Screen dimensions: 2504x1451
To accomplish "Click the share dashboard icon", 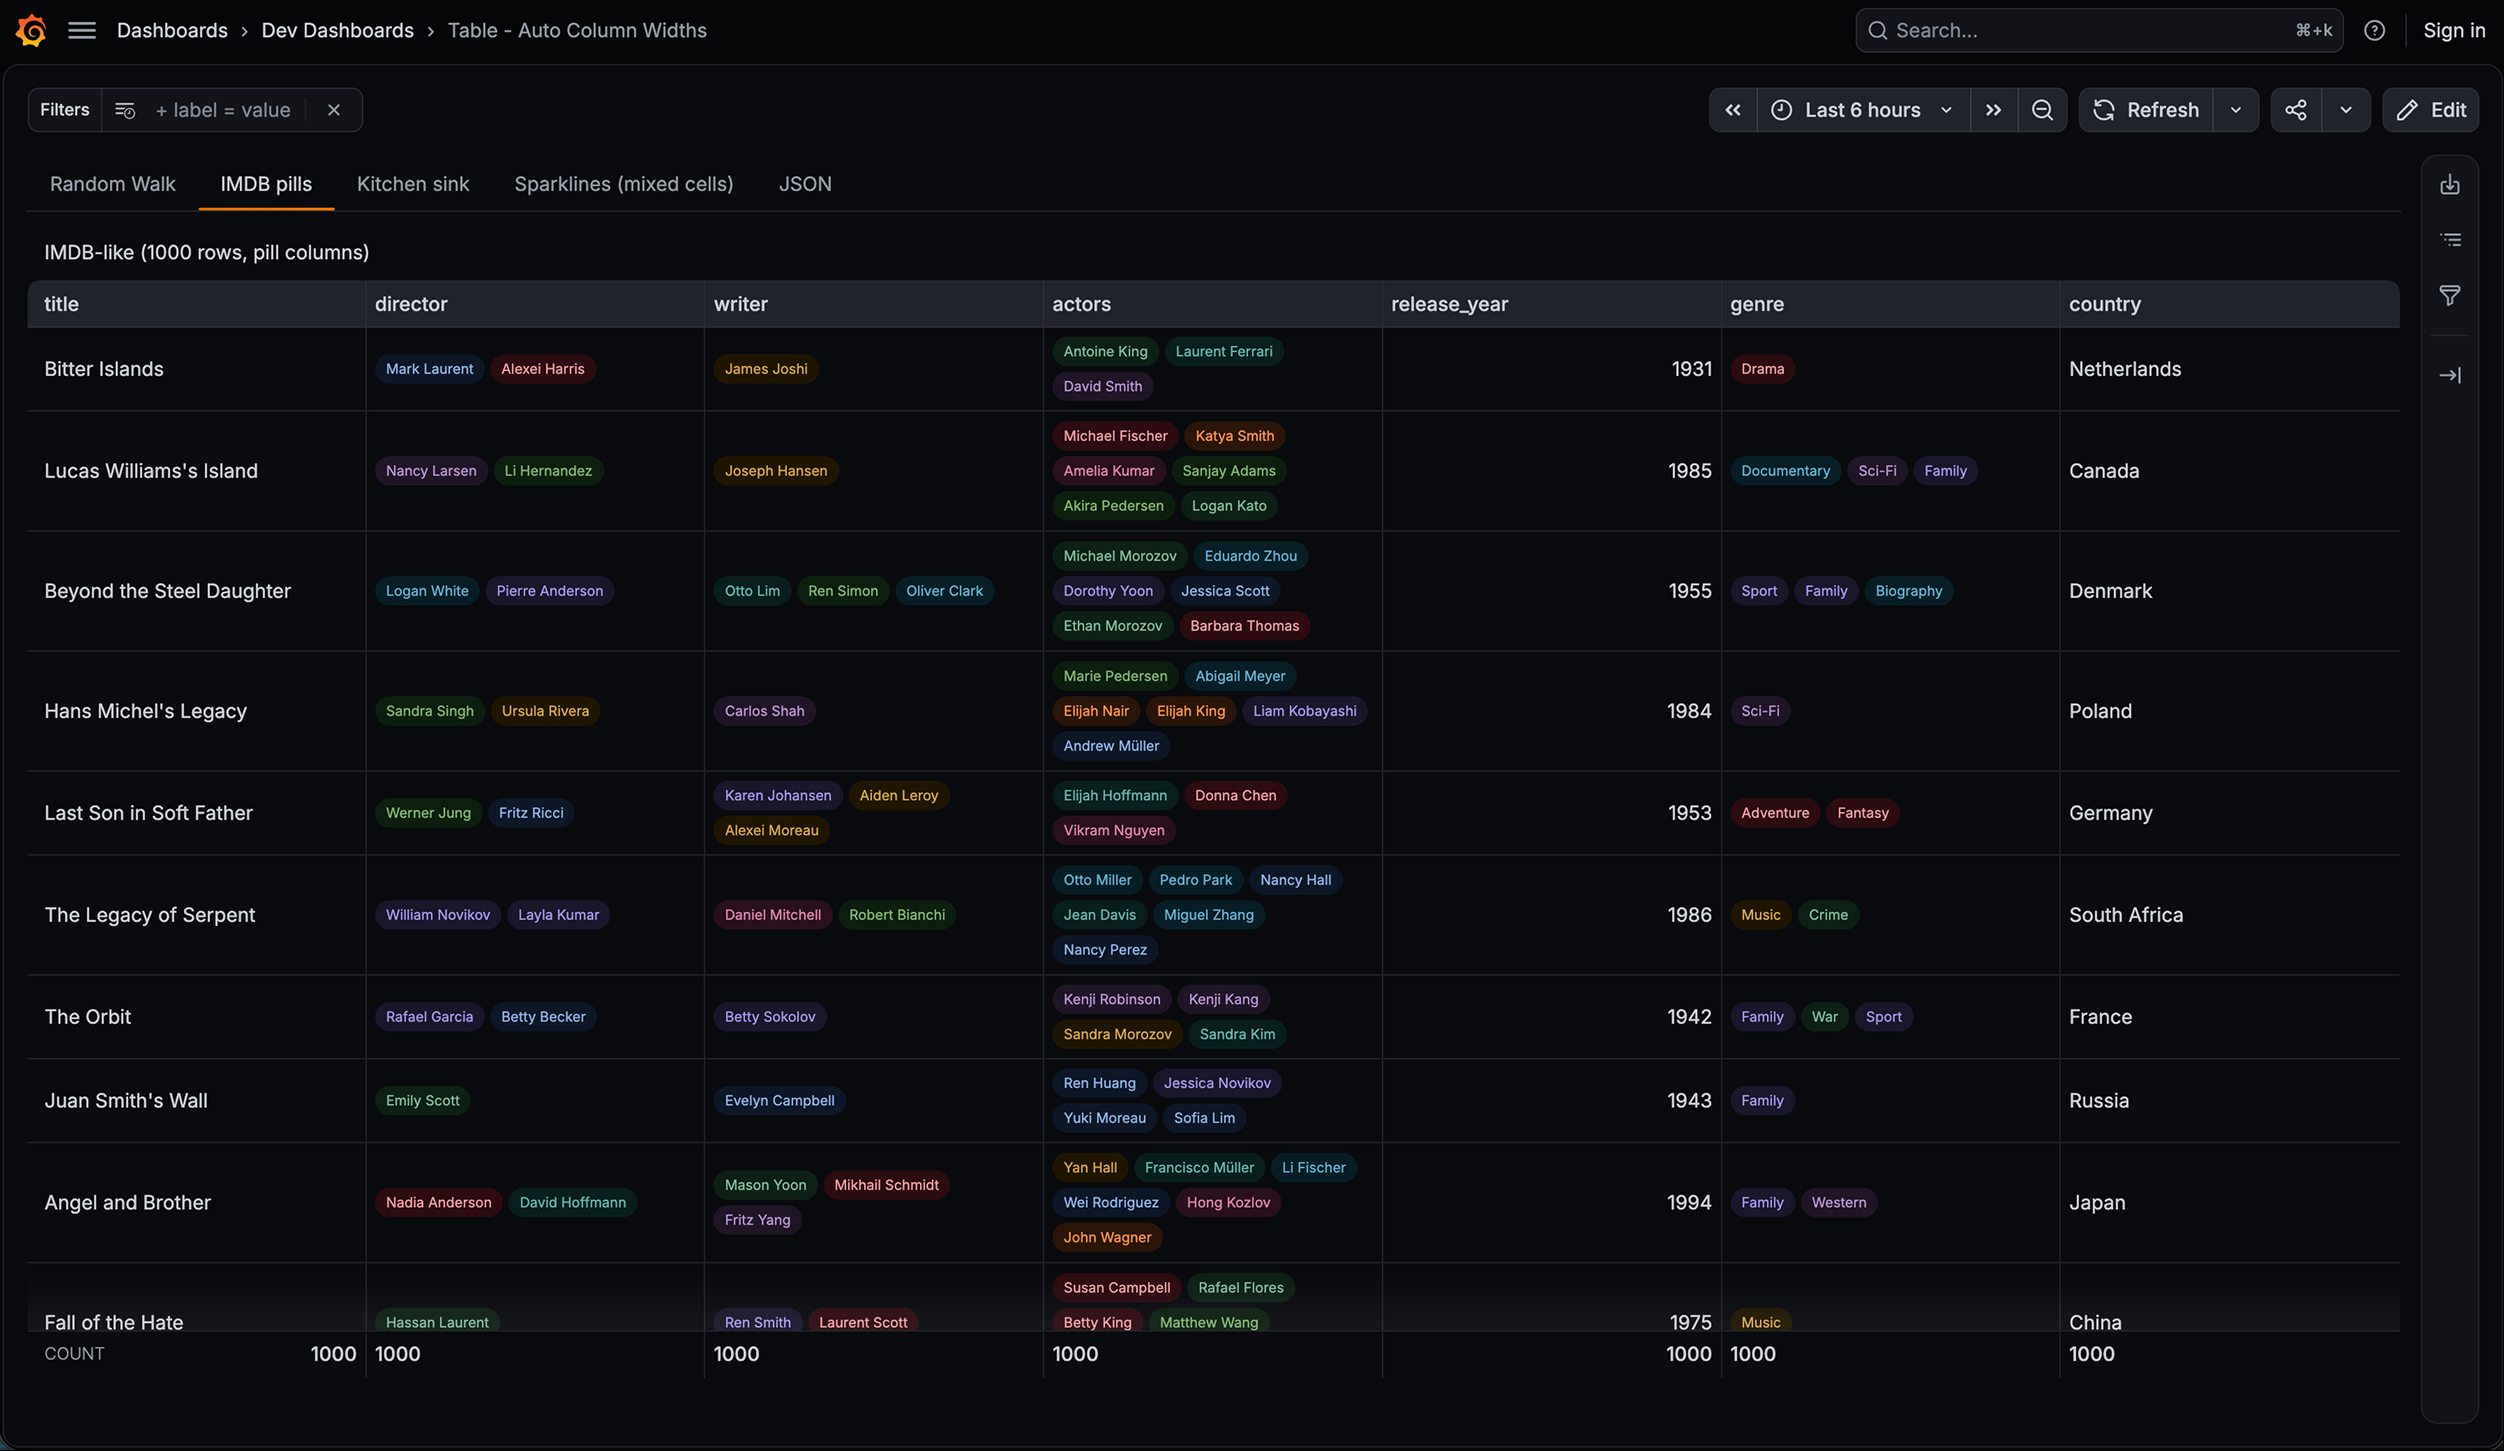I will pos(2296,110).
